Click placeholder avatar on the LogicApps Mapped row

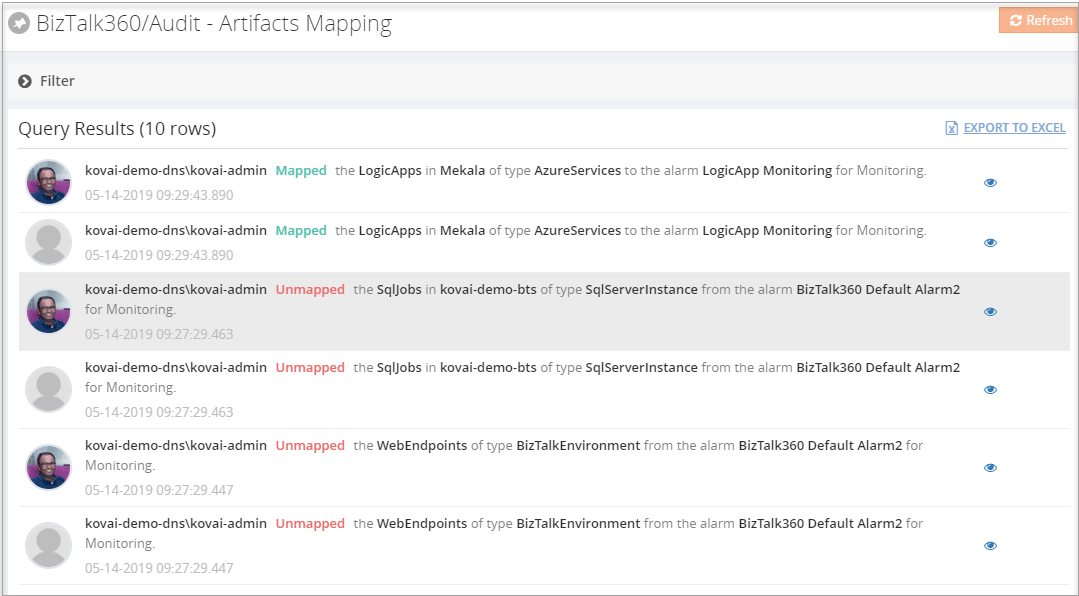48,242
